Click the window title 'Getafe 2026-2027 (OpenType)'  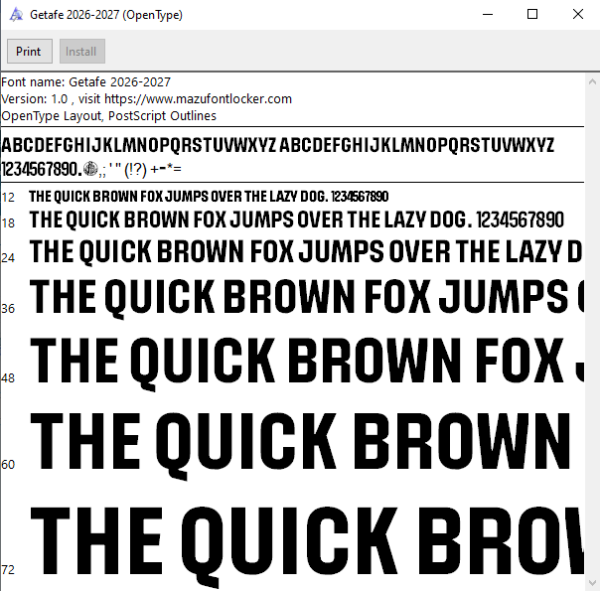pyautogui.click(x=106, y=15)
